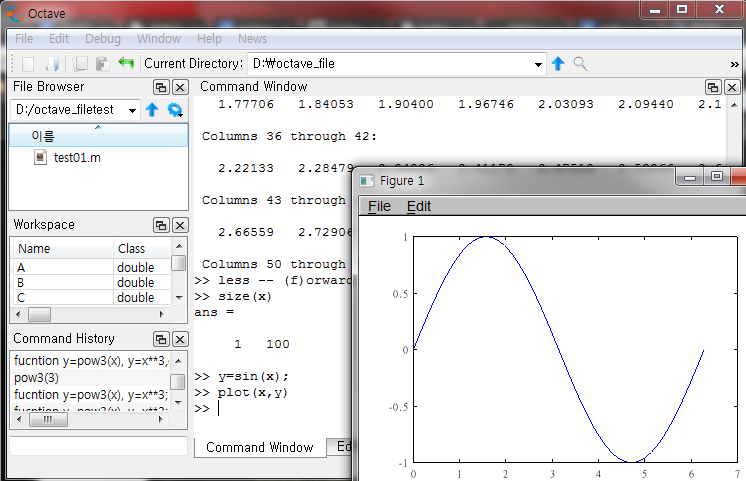The image size is (746, 481).
Task: Go up one directory in main toolbar
Action: tap(558, 64)
